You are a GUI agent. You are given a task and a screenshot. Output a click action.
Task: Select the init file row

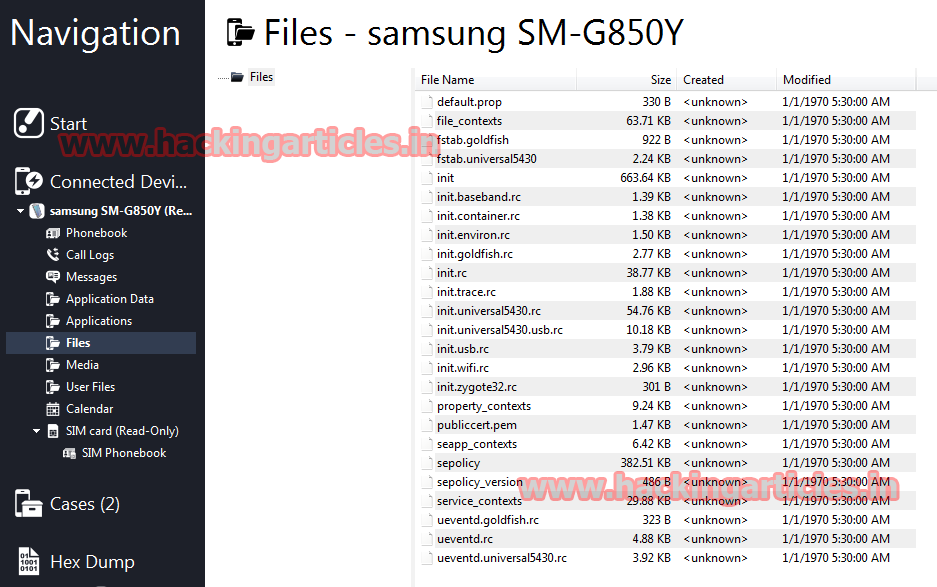pyautogui.click(x=665, y=178)
